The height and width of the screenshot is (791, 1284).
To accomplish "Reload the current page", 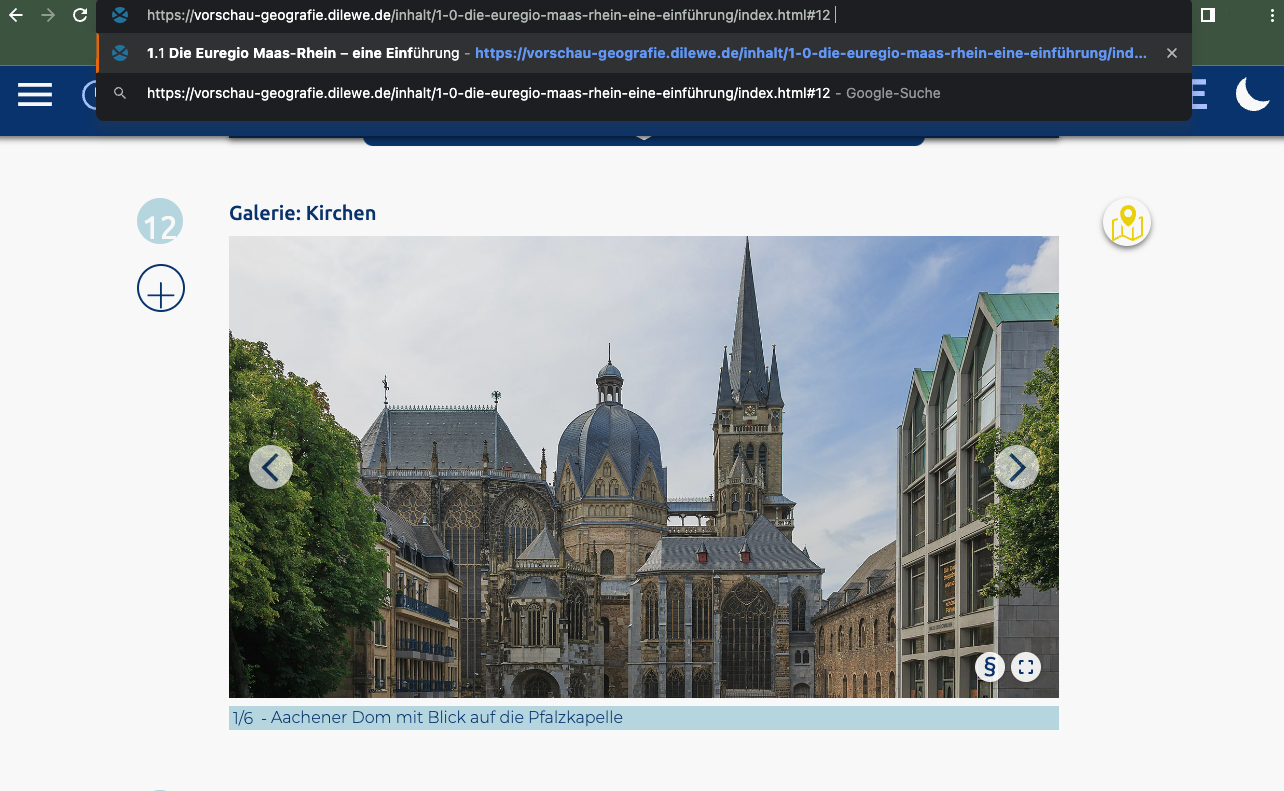I will 80,15.
